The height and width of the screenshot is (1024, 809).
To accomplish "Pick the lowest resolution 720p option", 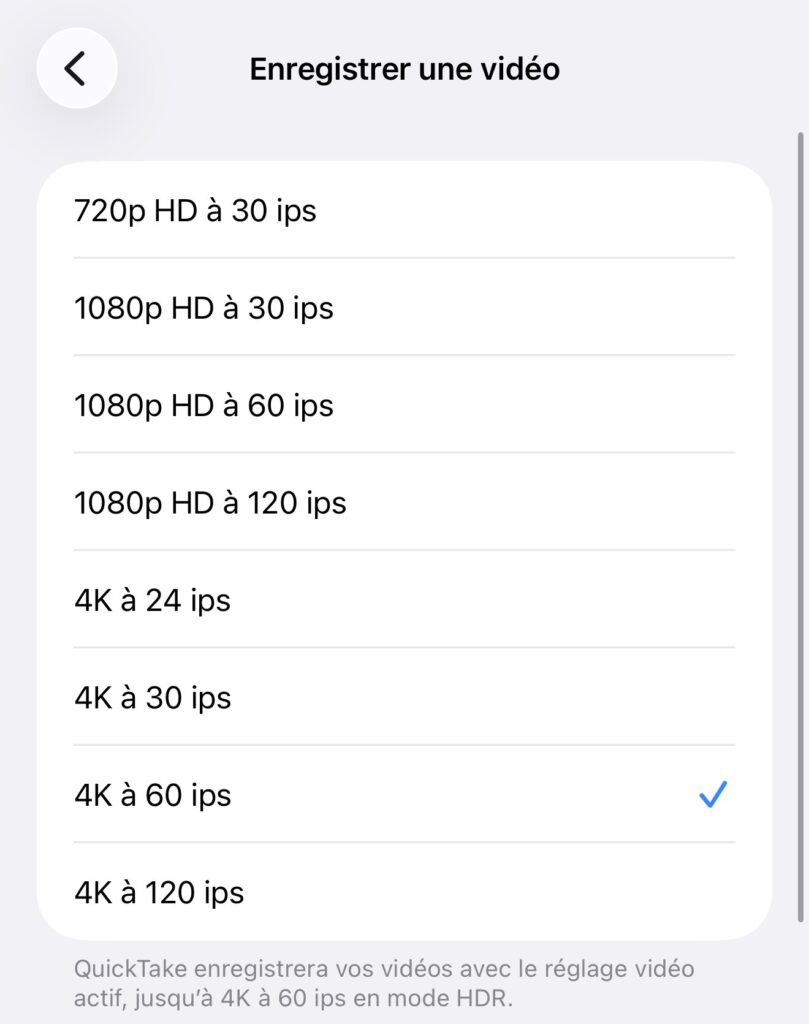I will (195, 211).
